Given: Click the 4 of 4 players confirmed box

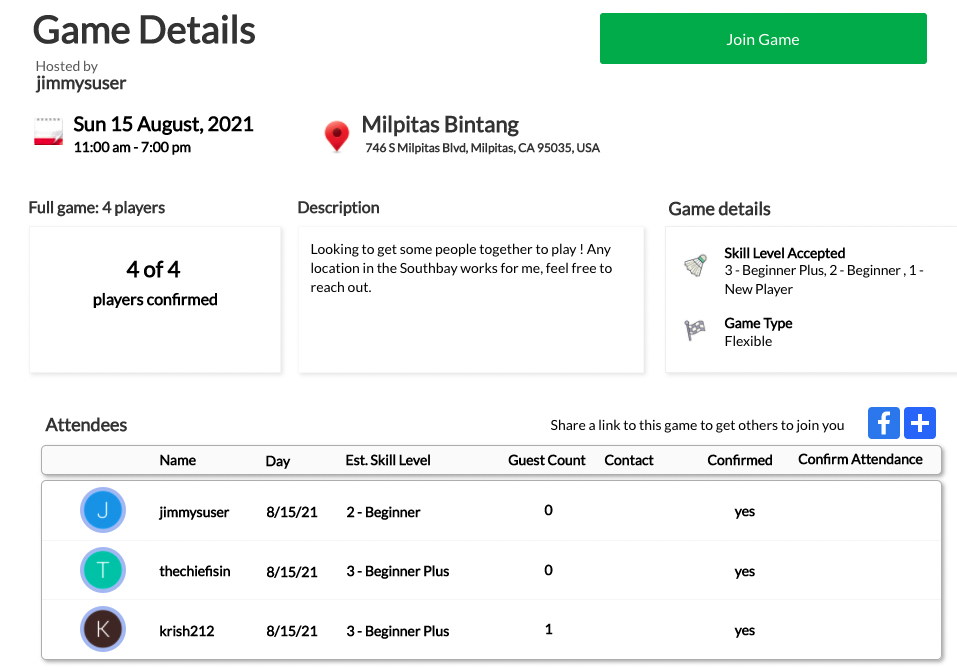Looking at the screenshot, I should [155, 298].
